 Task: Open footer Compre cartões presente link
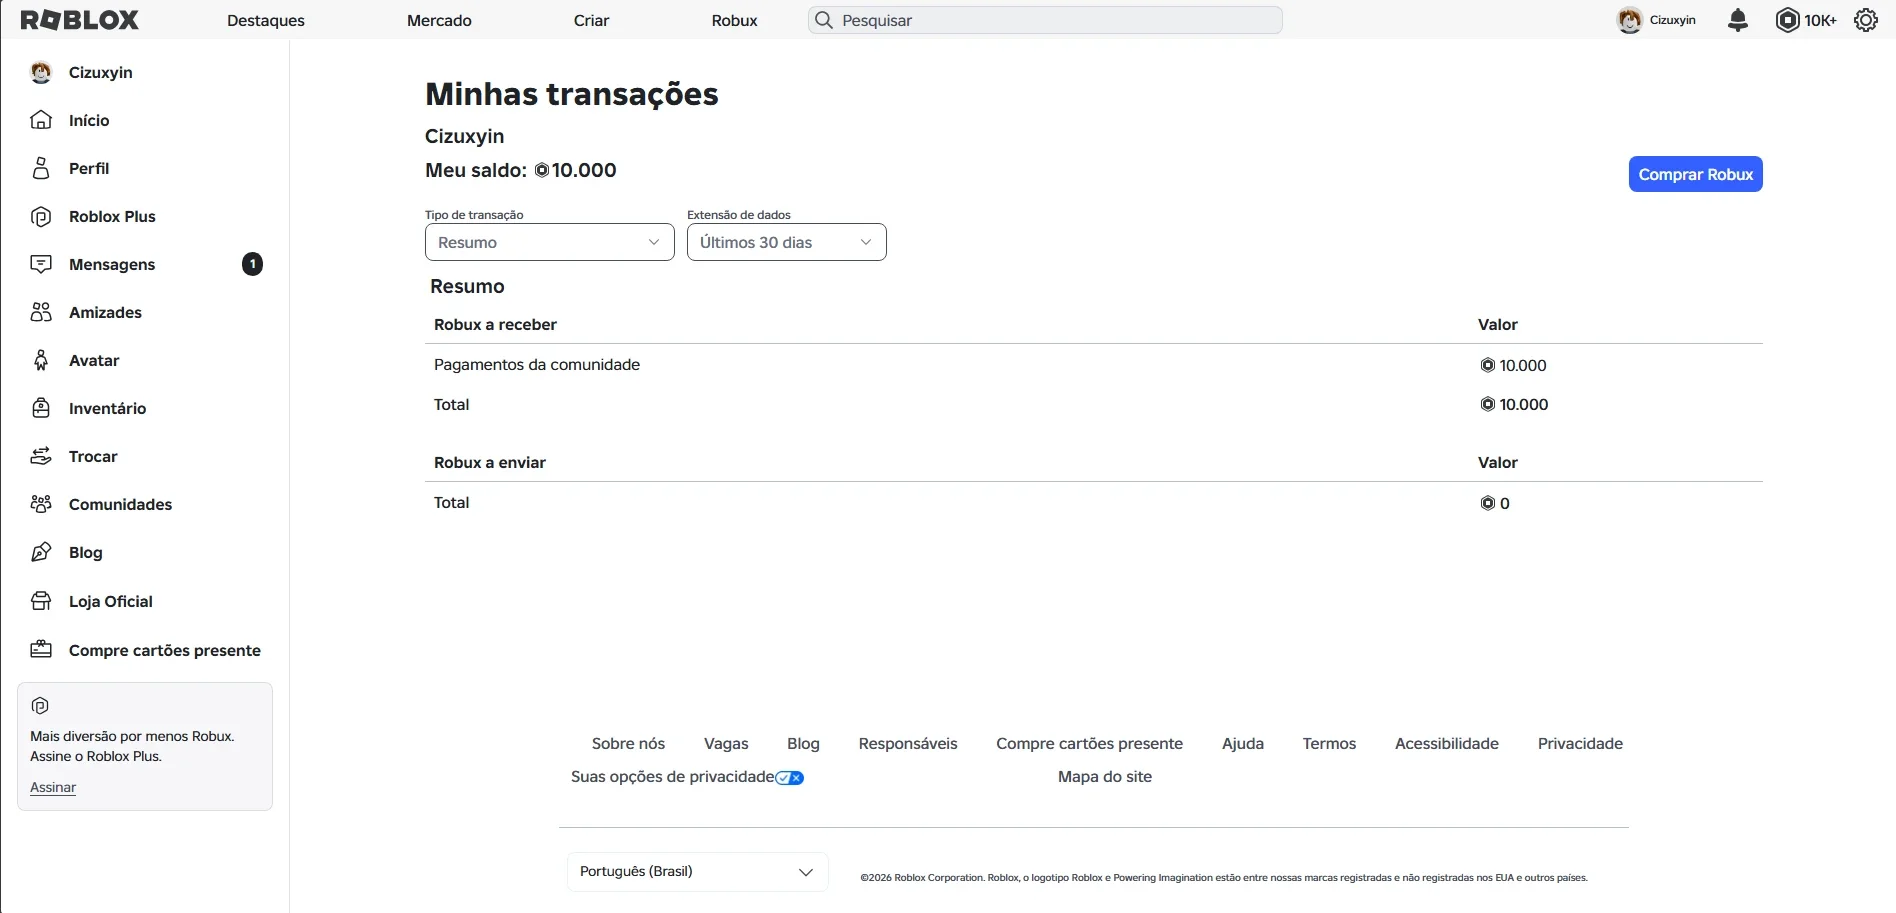(x=1089, y=743)
